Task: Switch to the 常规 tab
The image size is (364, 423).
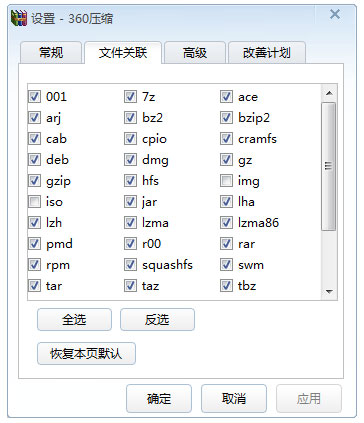Action: pos(51,53)
